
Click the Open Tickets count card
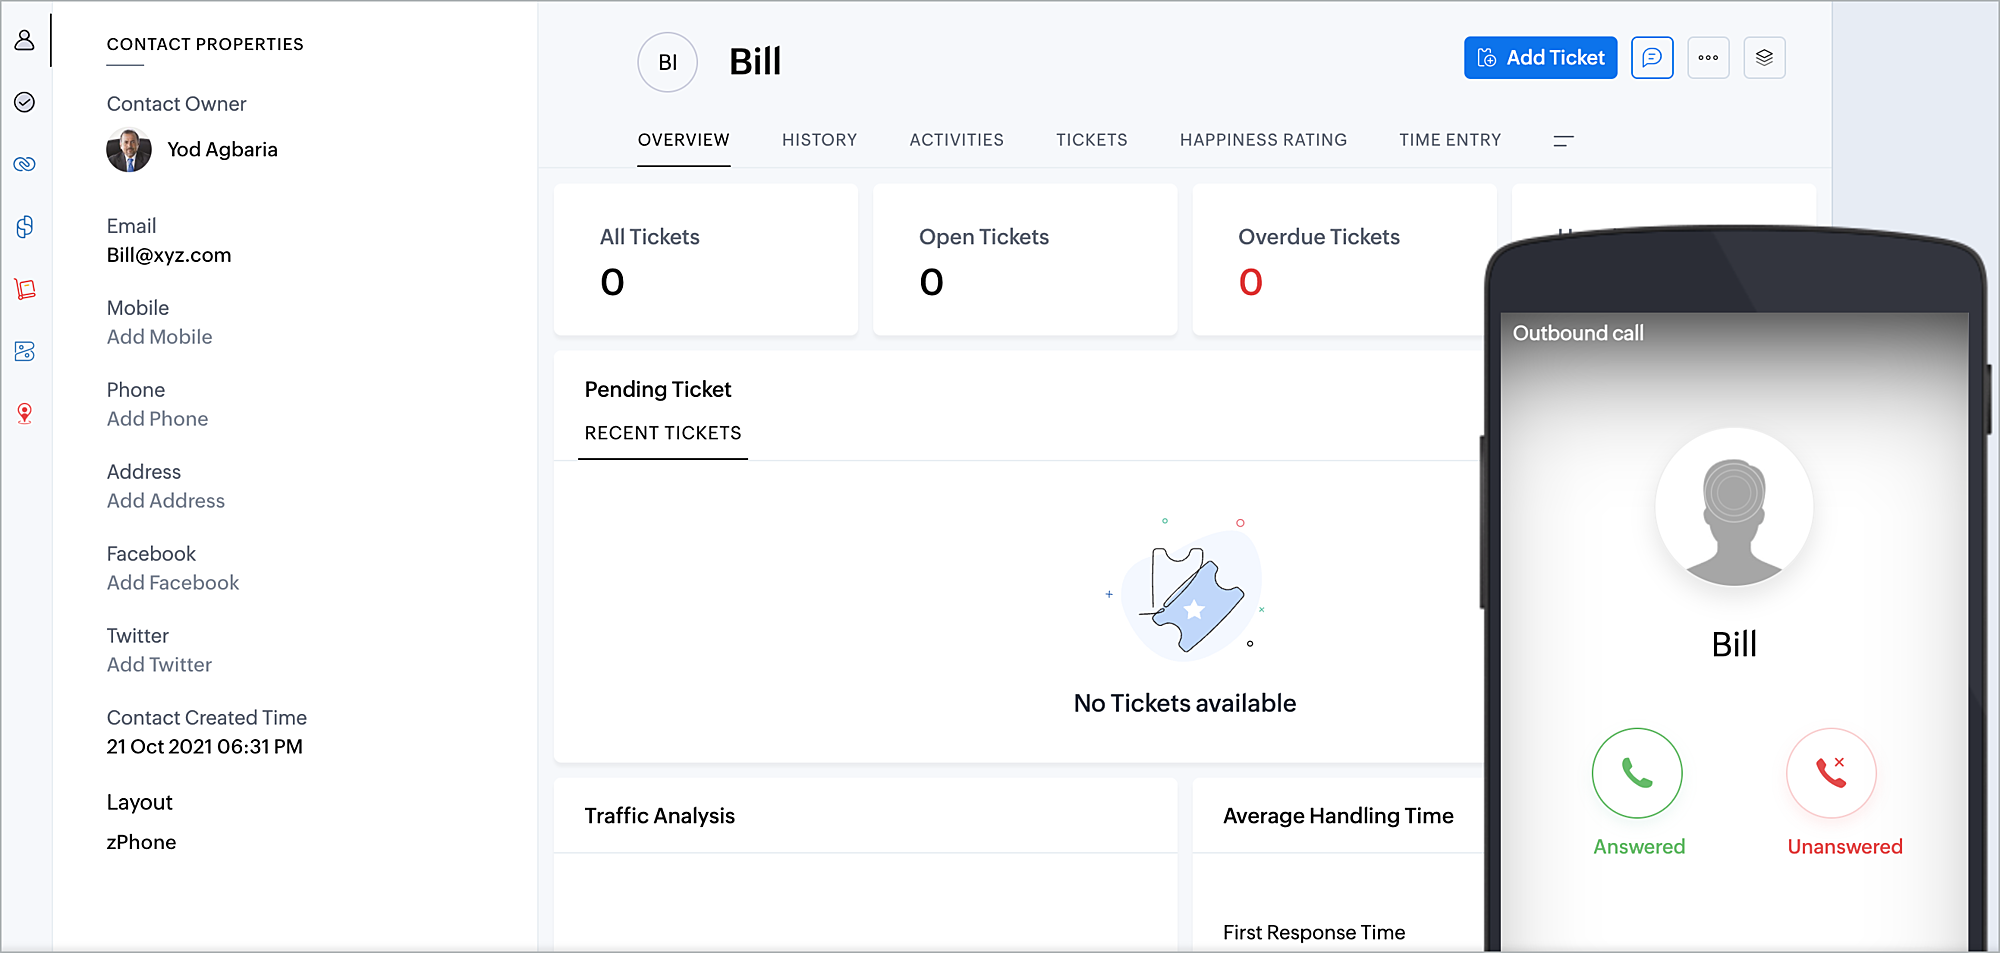[1024, 260]
